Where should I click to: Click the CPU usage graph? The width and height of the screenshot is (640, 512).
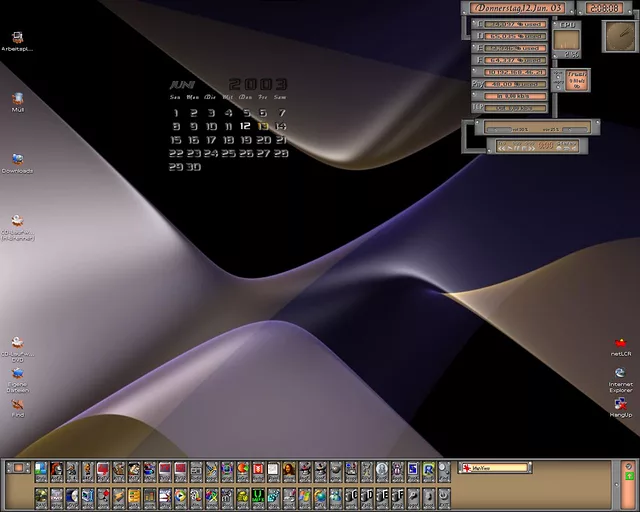pyautogui.click(x=567, y=39)
